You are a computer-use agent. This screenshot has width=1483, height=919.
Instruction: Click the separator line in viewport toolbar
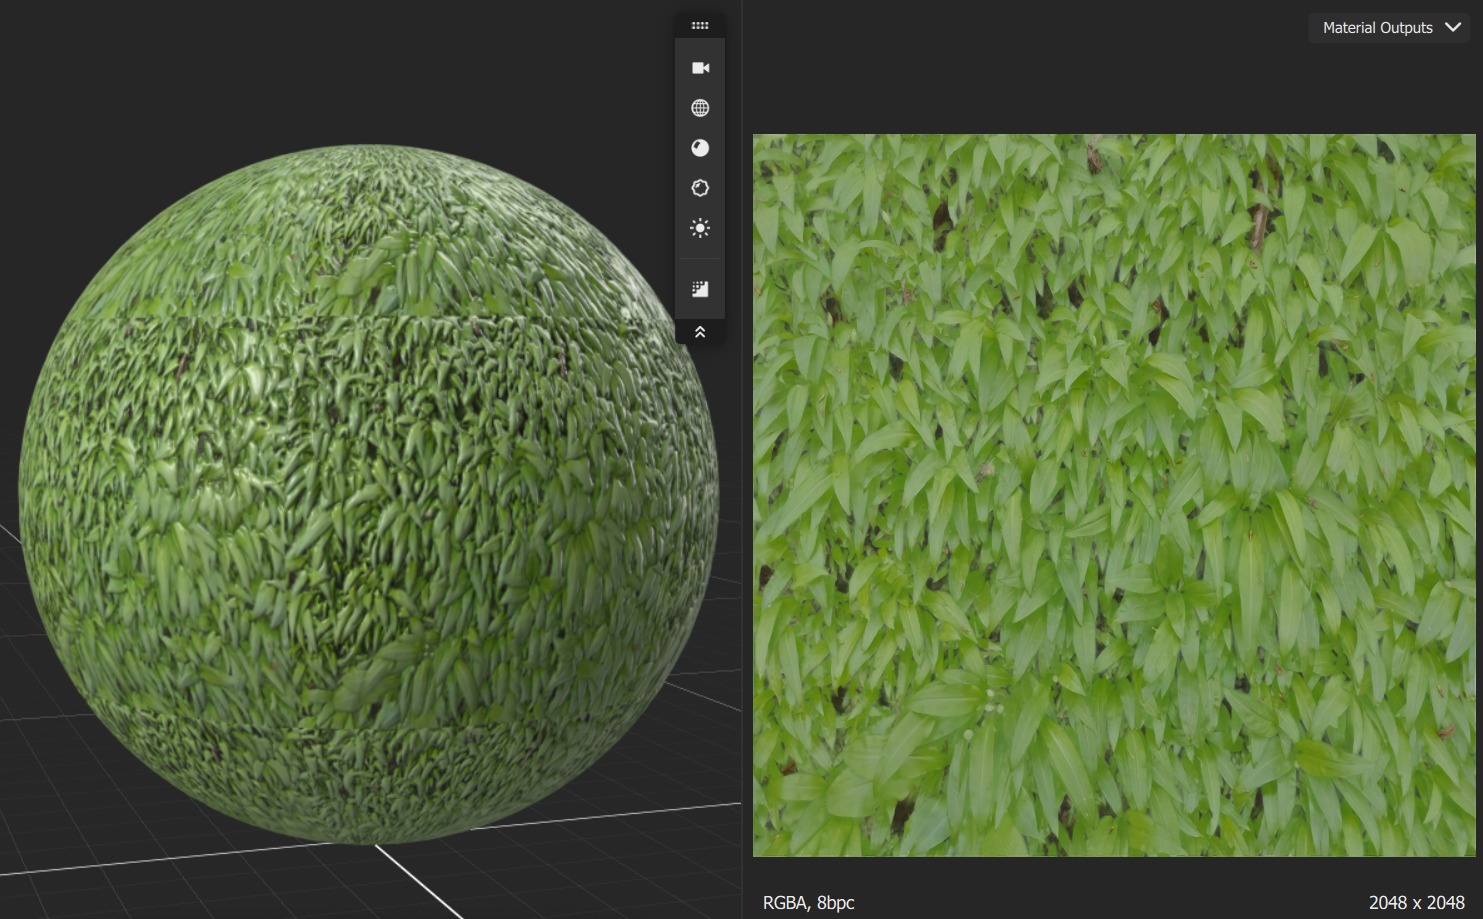[700, 259]
